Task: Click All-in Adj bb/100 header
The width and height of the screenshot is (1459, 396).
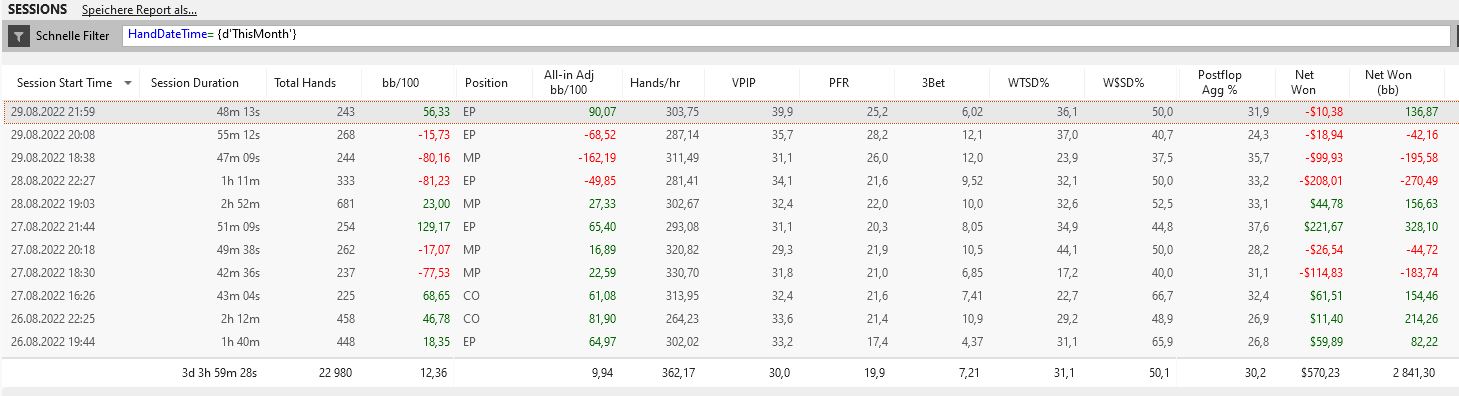Action: (568, 82)
